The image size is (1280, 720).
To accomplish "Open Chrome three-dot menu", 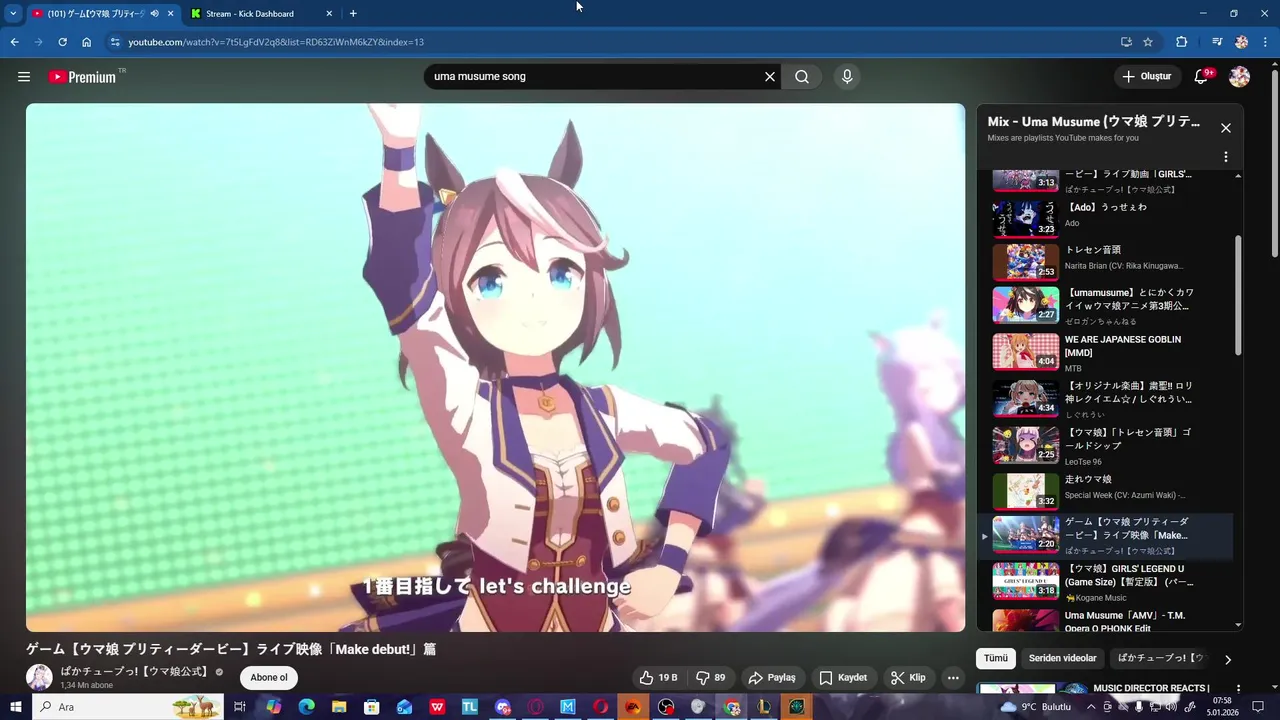I will click(1264, 42).
